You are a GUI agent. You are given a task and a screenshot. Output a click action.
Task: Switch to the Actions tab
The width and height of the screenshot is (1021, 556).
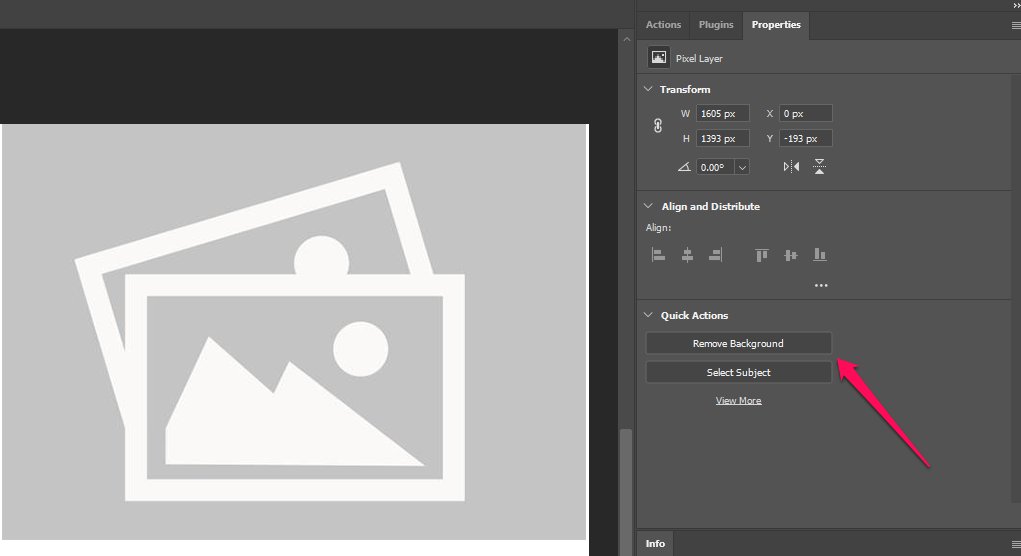(x=663, y=25)
